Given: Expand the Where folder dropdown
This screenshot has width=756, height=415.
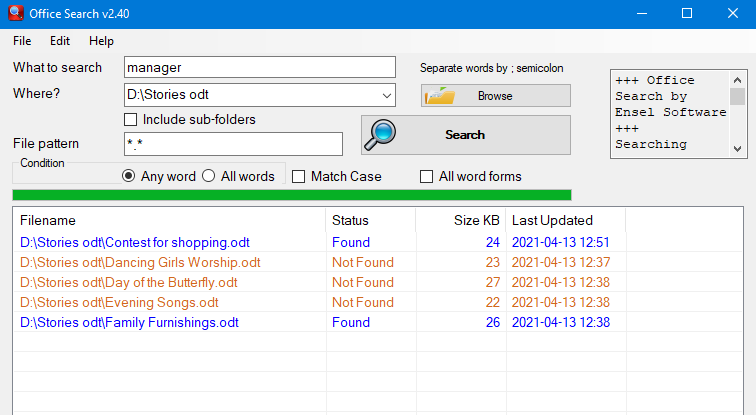Looking at the screenshot, I should pyautogui.click(x=387, y=95).
